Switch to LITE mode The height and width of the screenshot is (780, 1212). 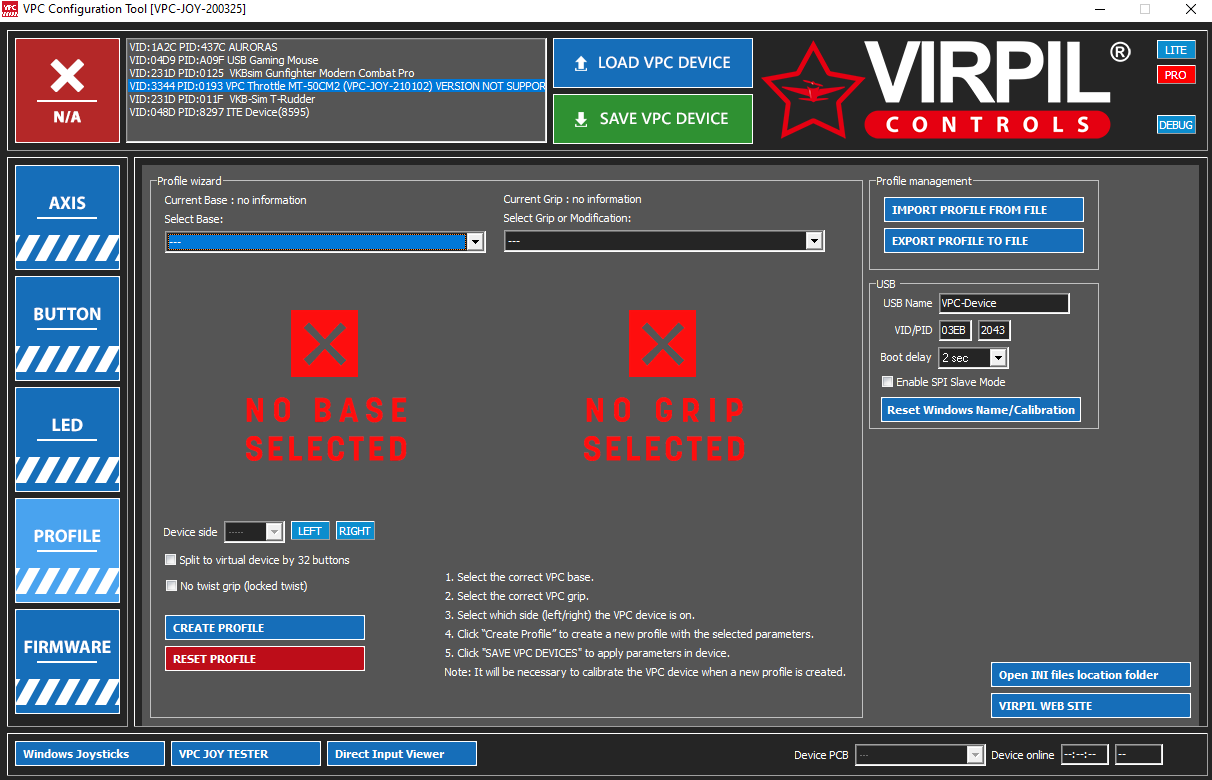(x=1176, y=50)
